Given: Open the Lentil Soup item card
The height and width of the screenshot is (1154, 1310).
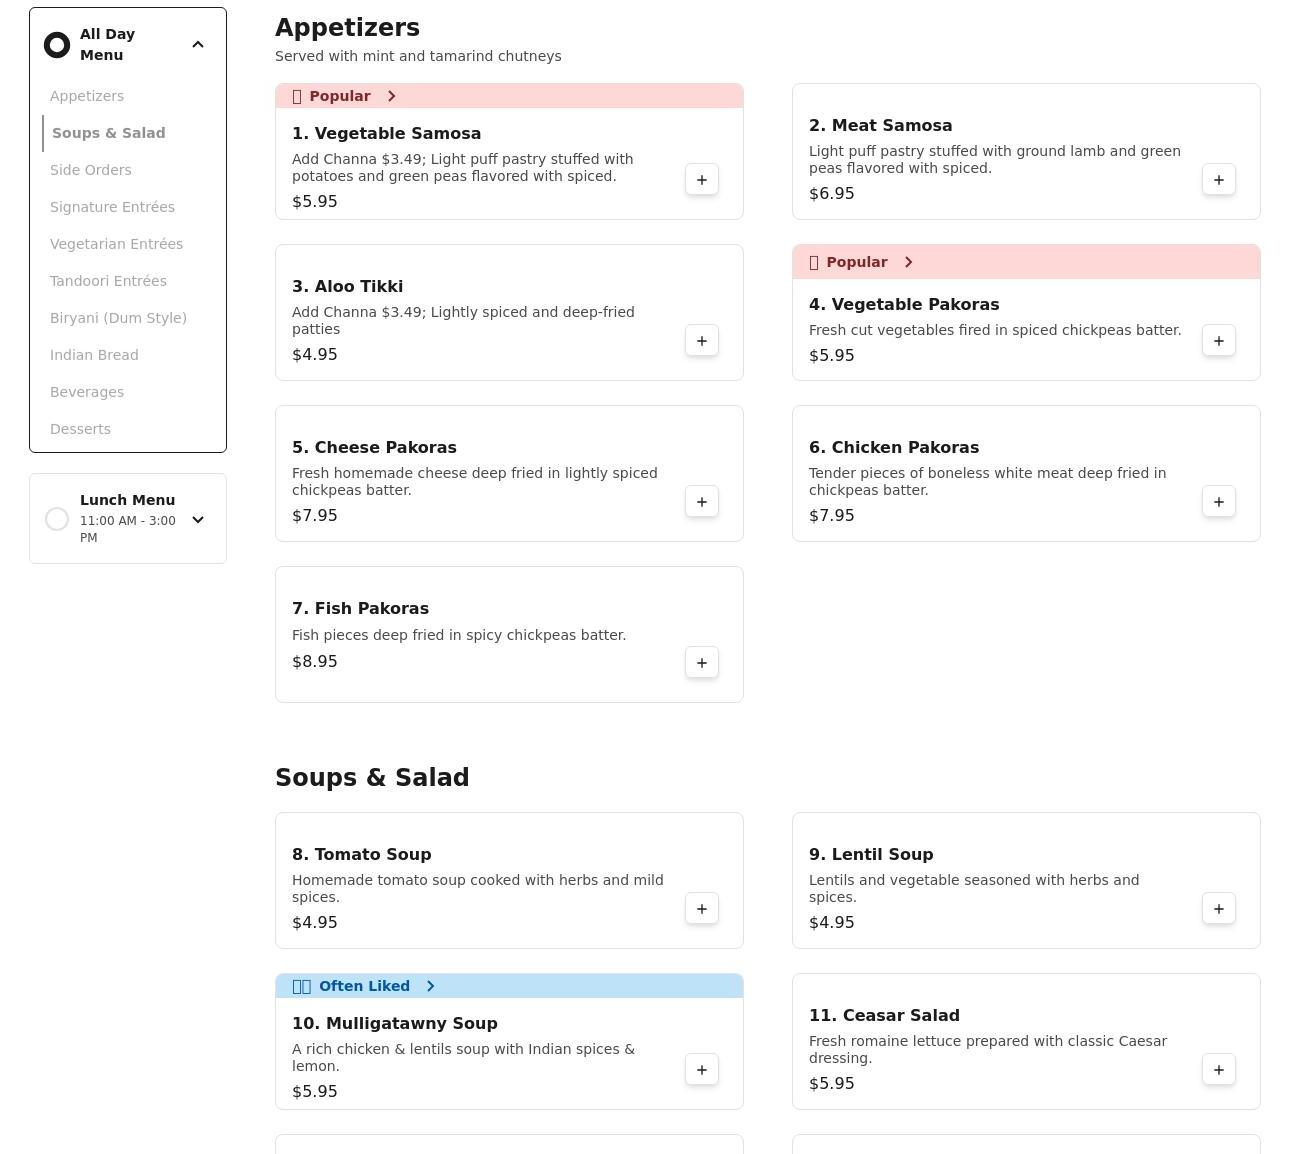Looking at the screenshot, I should (1000, 880).
